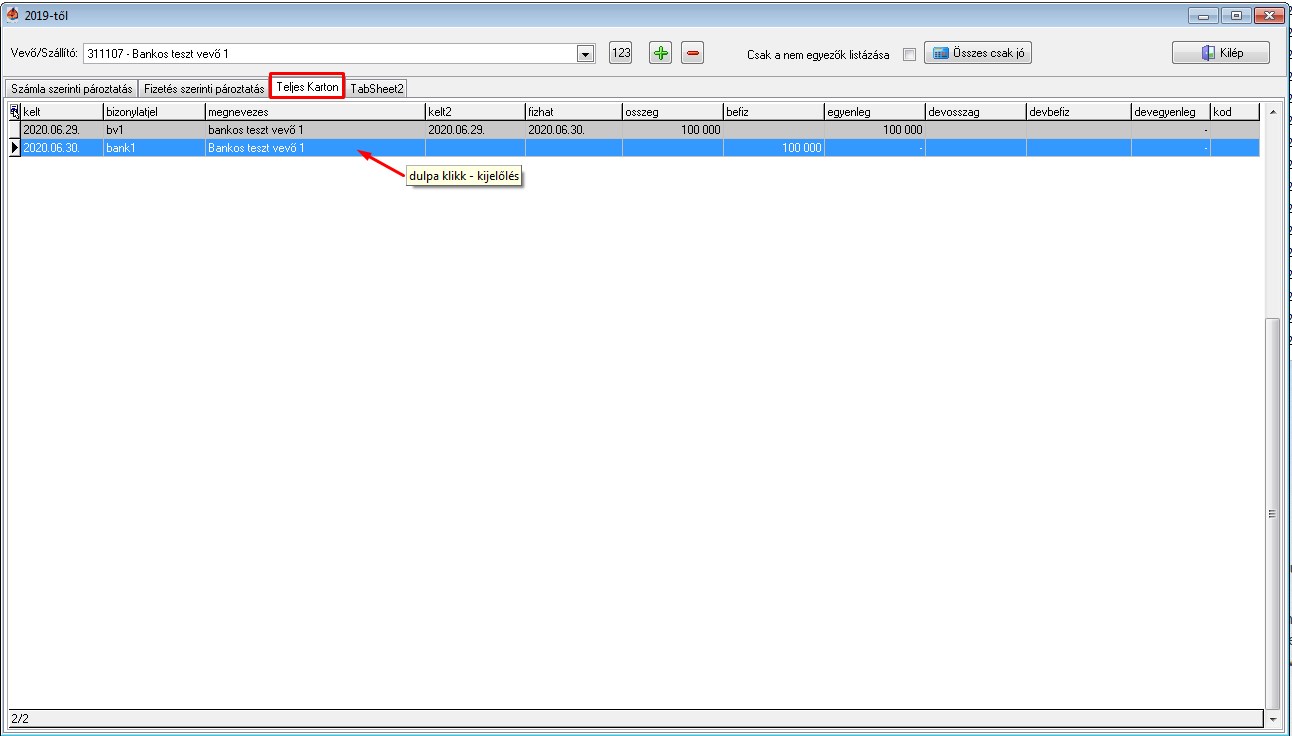
Task: Click the kelt2 column header
Action: click(475, 112)
